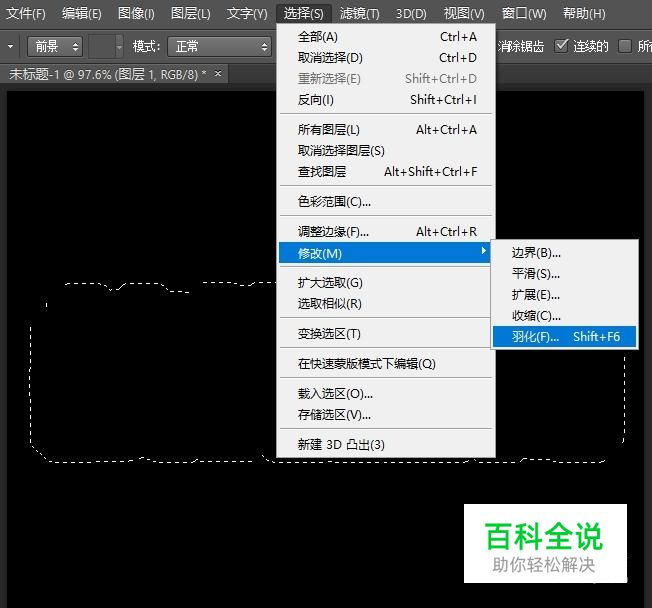Choose 变换选区(T)
The height and width of the screenshot is (608, 652).
coord(387,334)
